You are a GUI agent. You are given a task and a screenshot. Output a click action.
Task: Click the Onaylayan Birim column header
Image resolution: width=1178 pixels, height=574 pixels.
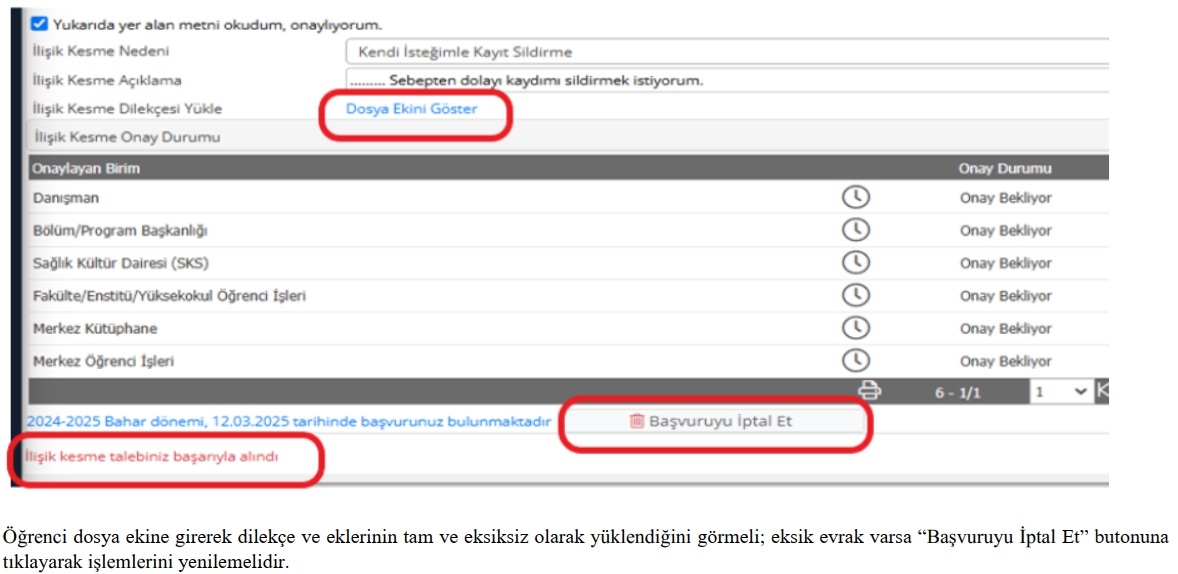coord(86,169)
